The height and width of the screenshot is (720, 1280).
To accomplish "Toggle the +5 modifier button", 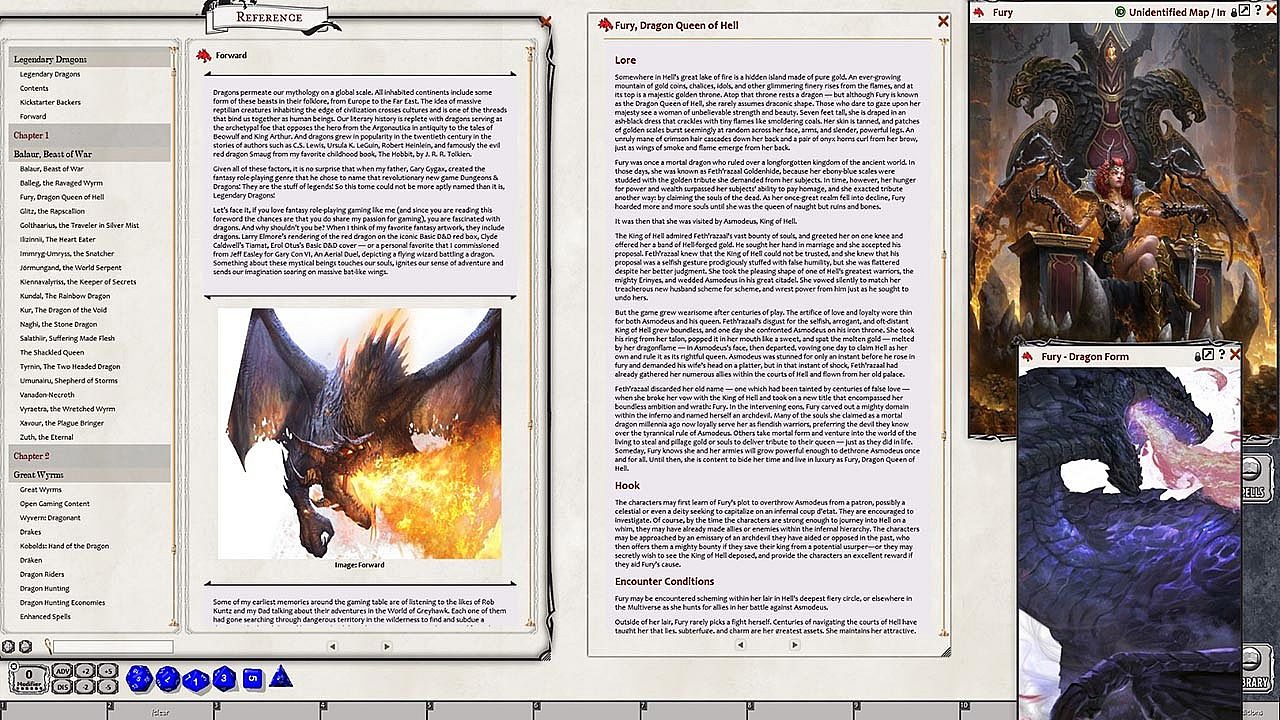I will click(x=108, y=671).
